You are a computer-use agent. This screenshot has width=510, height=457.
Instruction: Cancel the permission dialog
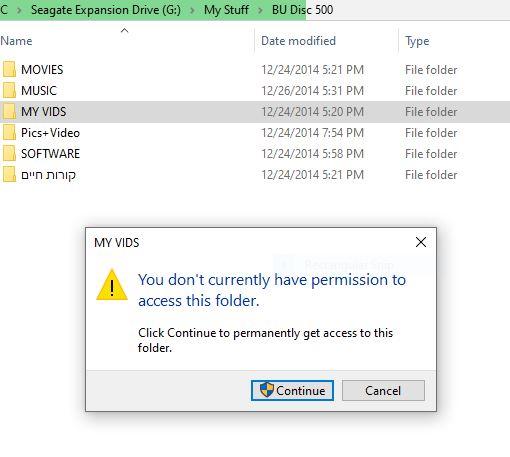pyautogui.click(x=383, y=390)
